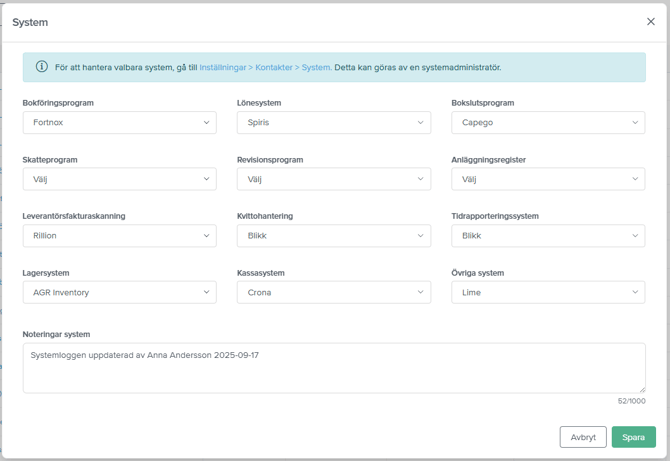Viewport: 670px width, 461px height.
Task: Choose a value in the Skatteprogram dropdown
Action: (x=119, y=180)
